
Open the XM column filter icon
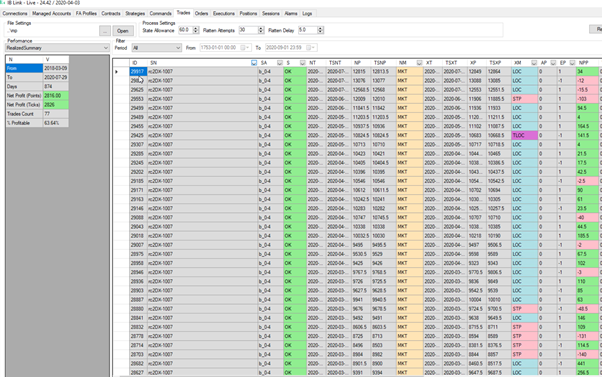534,63
